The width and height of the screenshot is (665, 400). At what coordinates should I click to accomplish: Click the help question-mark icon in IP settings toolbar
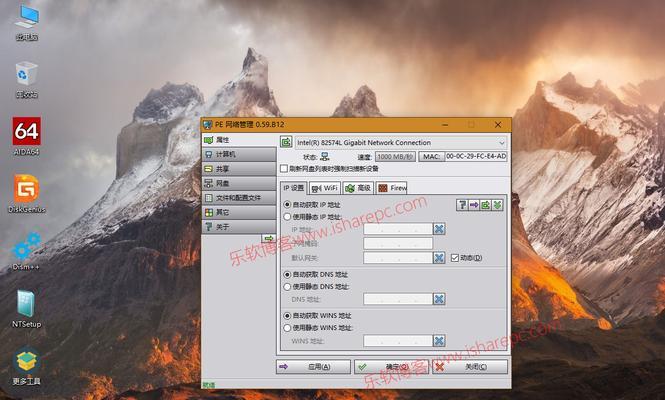pos(462,205)
